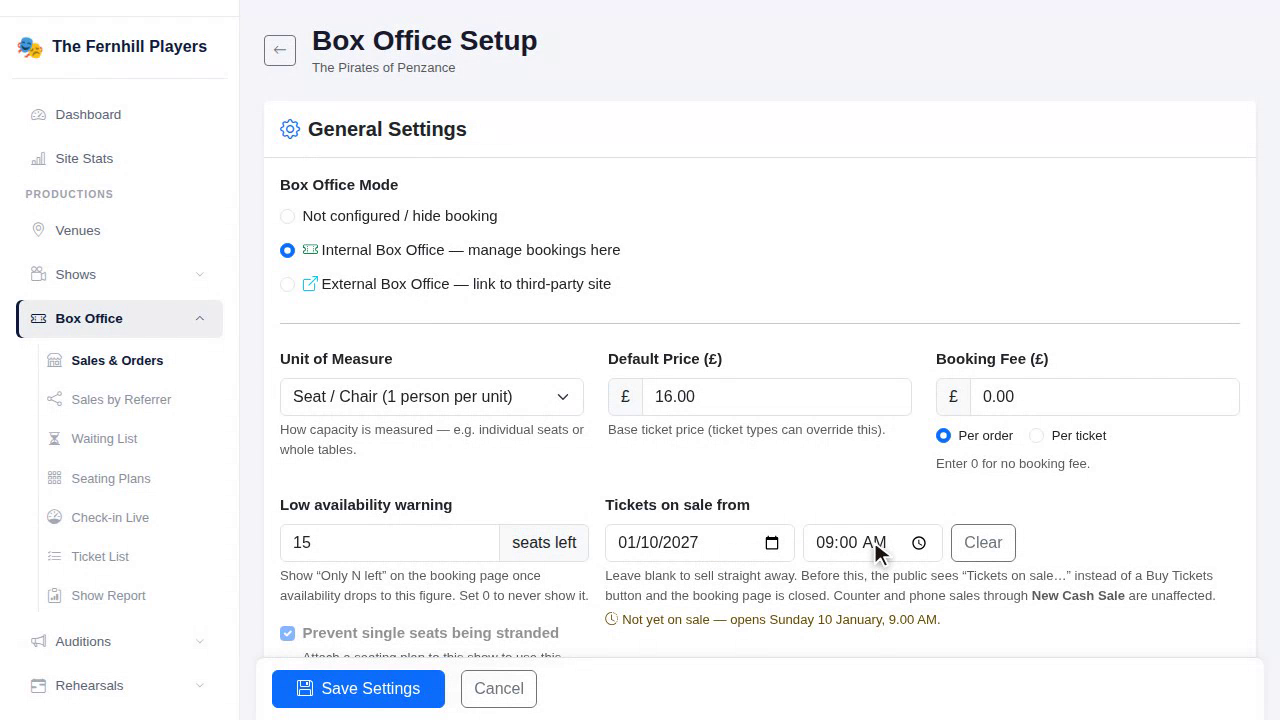Go to Venues page
Viewport: 1280px width, 720px height.
click(x=119, y=230)
